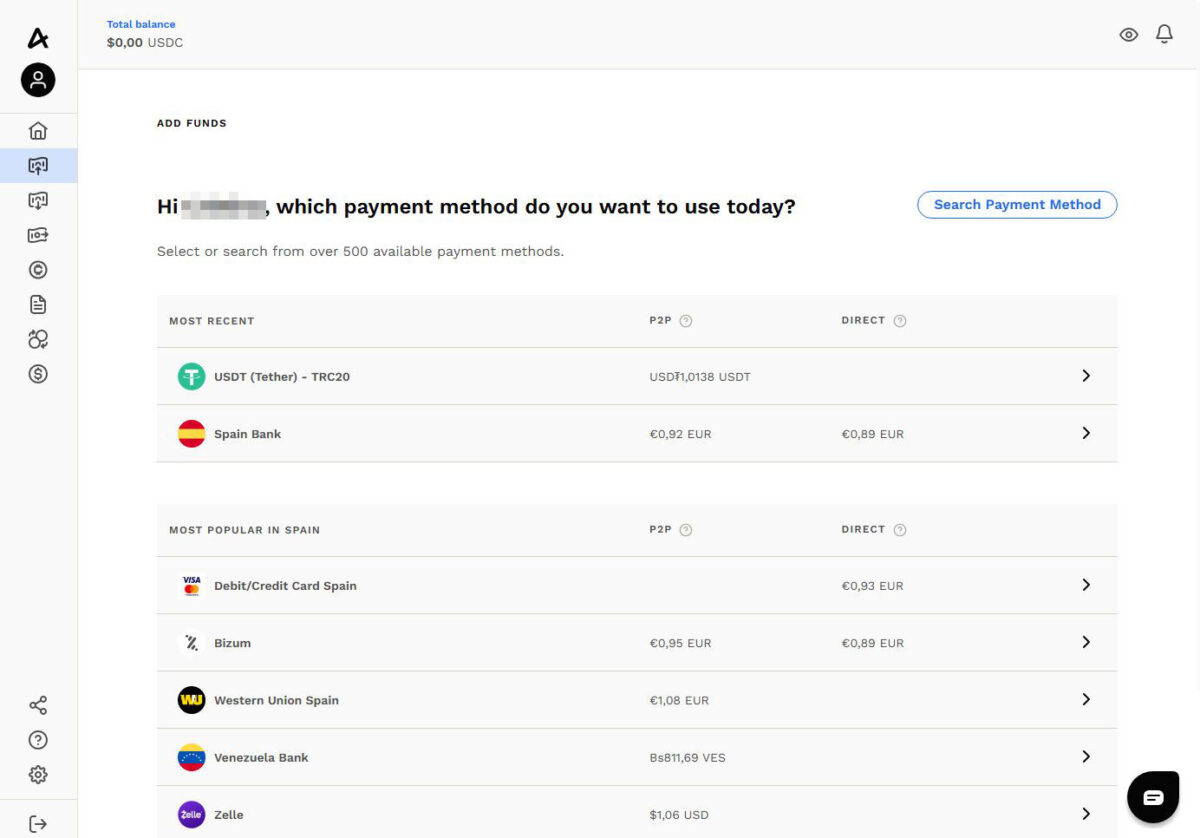The image size is (1200, 838).
Task: Click the dollar-circle sidebar icon
Action: click(38, 374)
